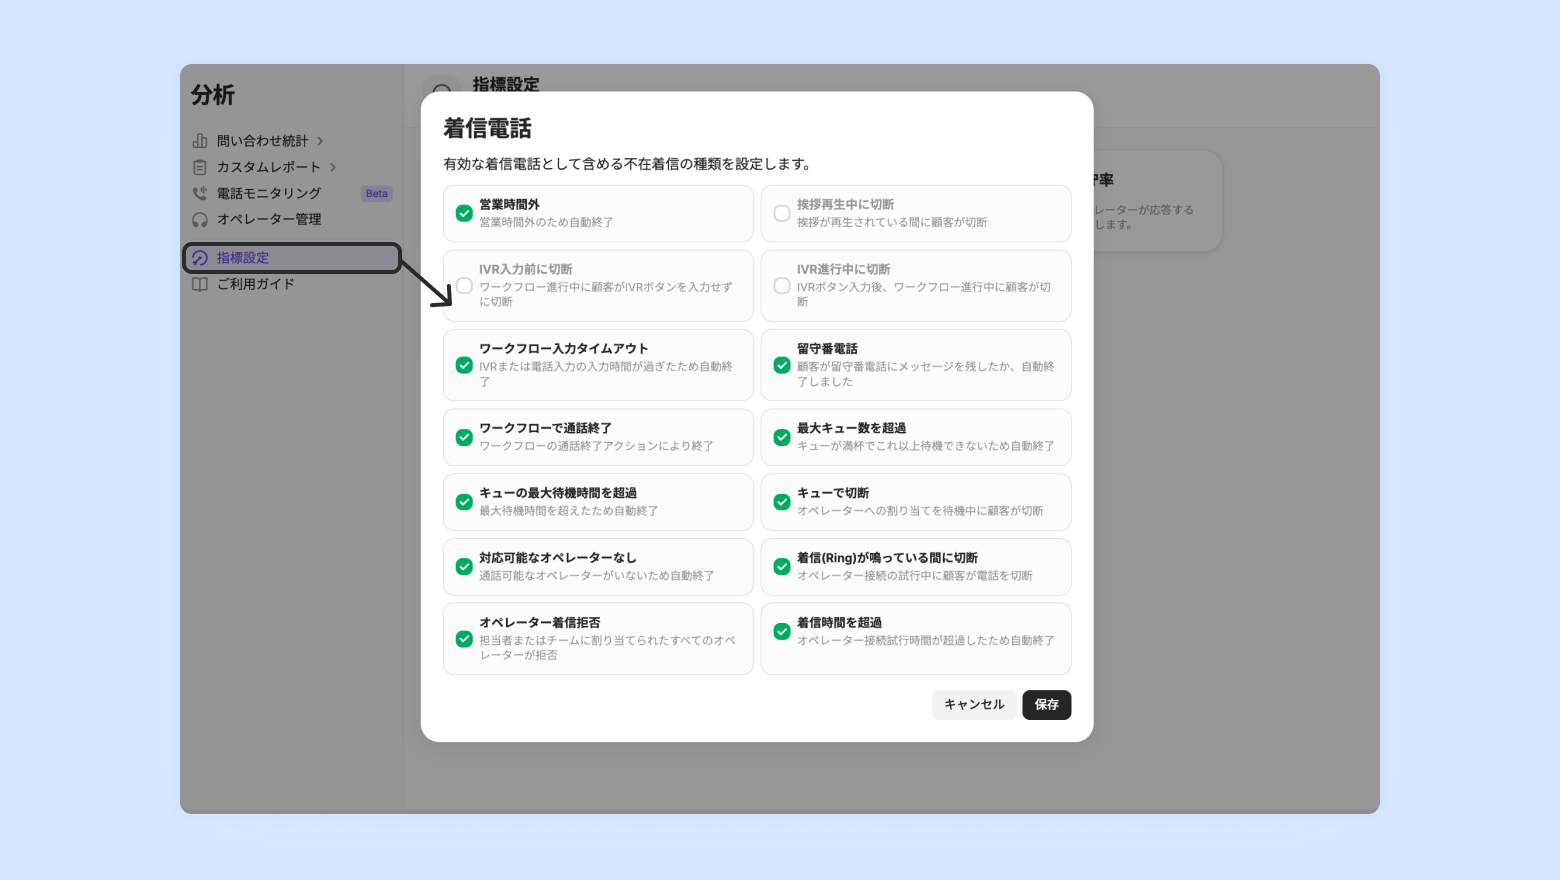Toggle オペレーター着信拒否 checkbox
Image resolution: width=1560 pixels, height=880 pixels.
464,639
